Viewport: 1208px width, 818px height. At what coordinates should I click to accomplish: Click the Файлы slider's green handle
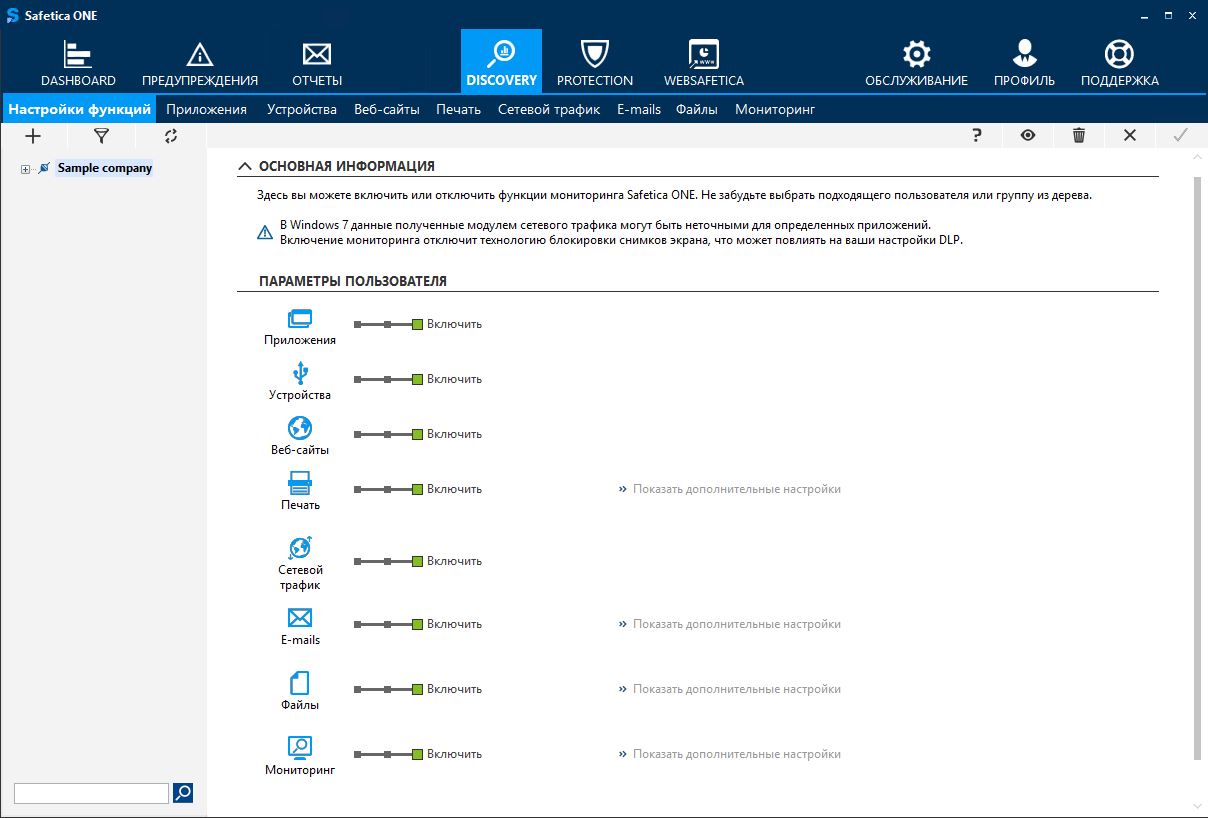pyautogui.click(x=418, y=689)
